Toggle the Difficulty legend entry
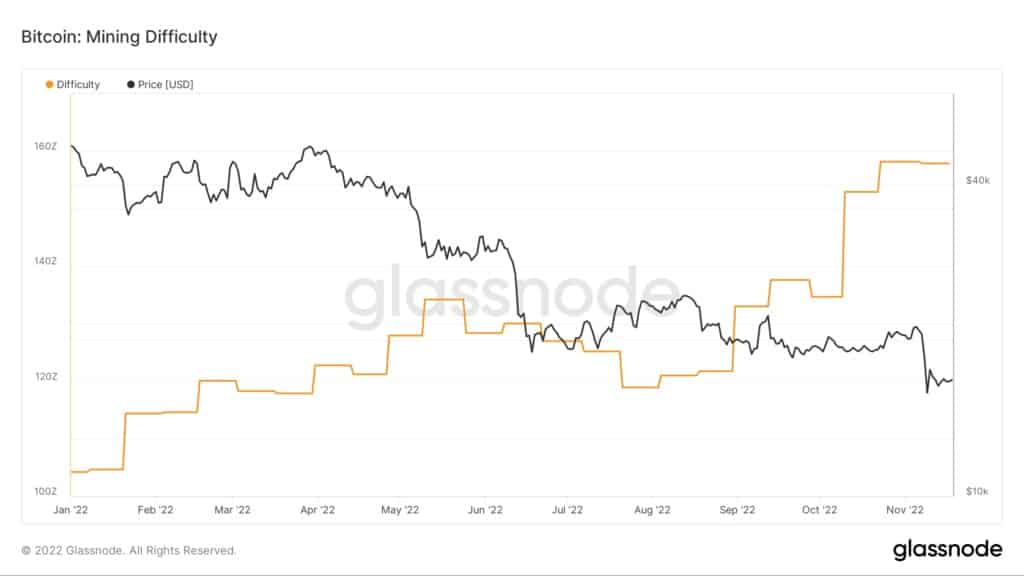The image size is (1024, 576). (x=72, y=84)
